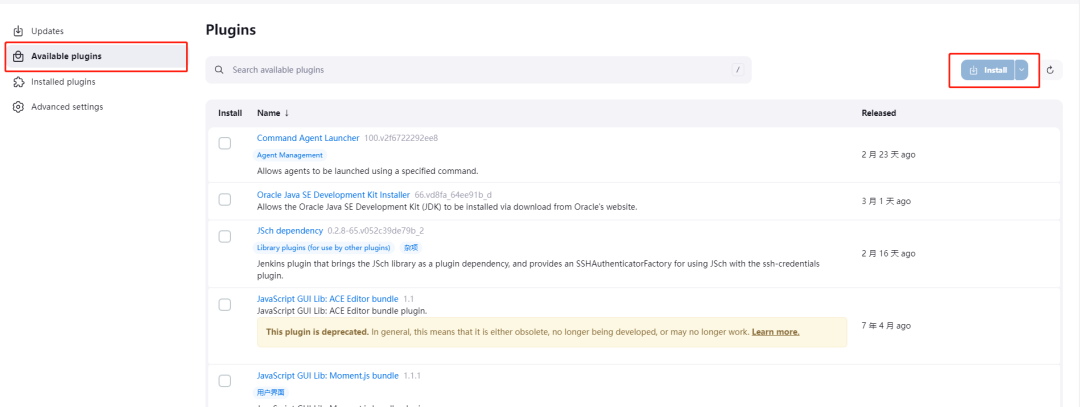1080x407 pixels.
Task: Click the Updates download icon in sidebar
Action: (19, 31)
